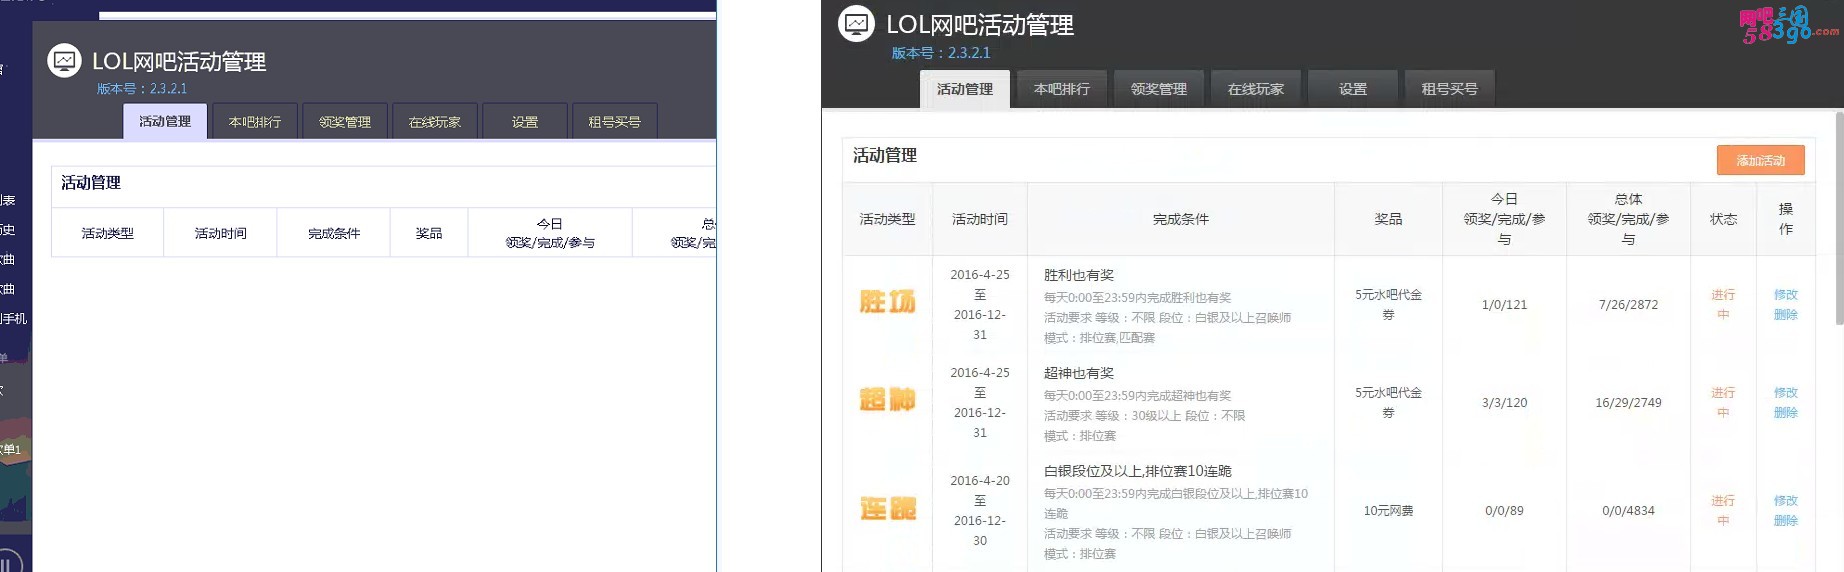Screen dimensions: 1844x572
Task: Open 本吧排行 tab in the left window
Action: [255, 121]
